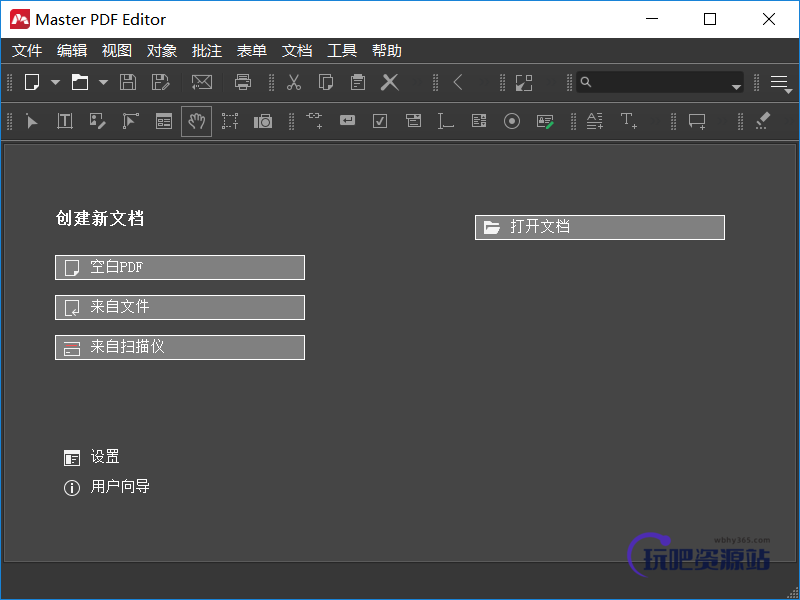The image size is (800, 600).
Task: Open the 批注 menu
Action: tap(207, 51)
